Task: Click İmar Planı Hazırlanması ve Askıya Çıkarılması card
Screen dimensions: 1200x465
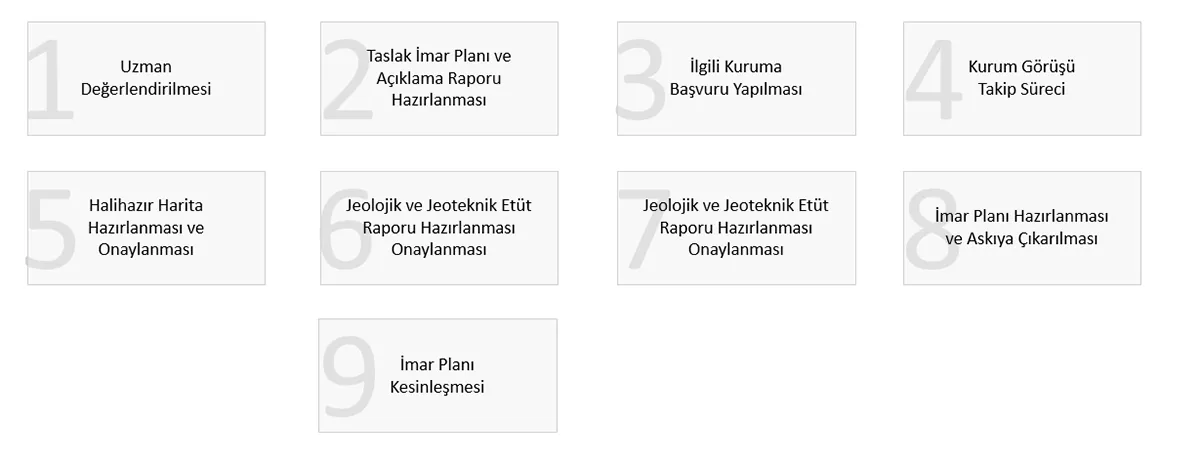Action: tap(1022, 227)
